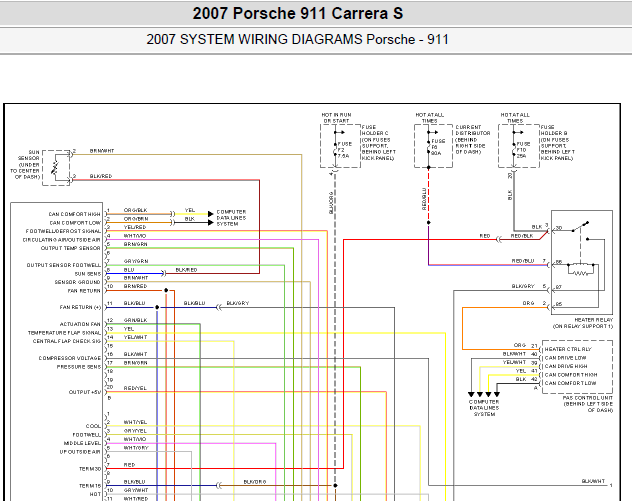The height and width of the screenshot is (501, 632).
Task: Click the SUN SENS pin label
Action: tap(87, 274)
